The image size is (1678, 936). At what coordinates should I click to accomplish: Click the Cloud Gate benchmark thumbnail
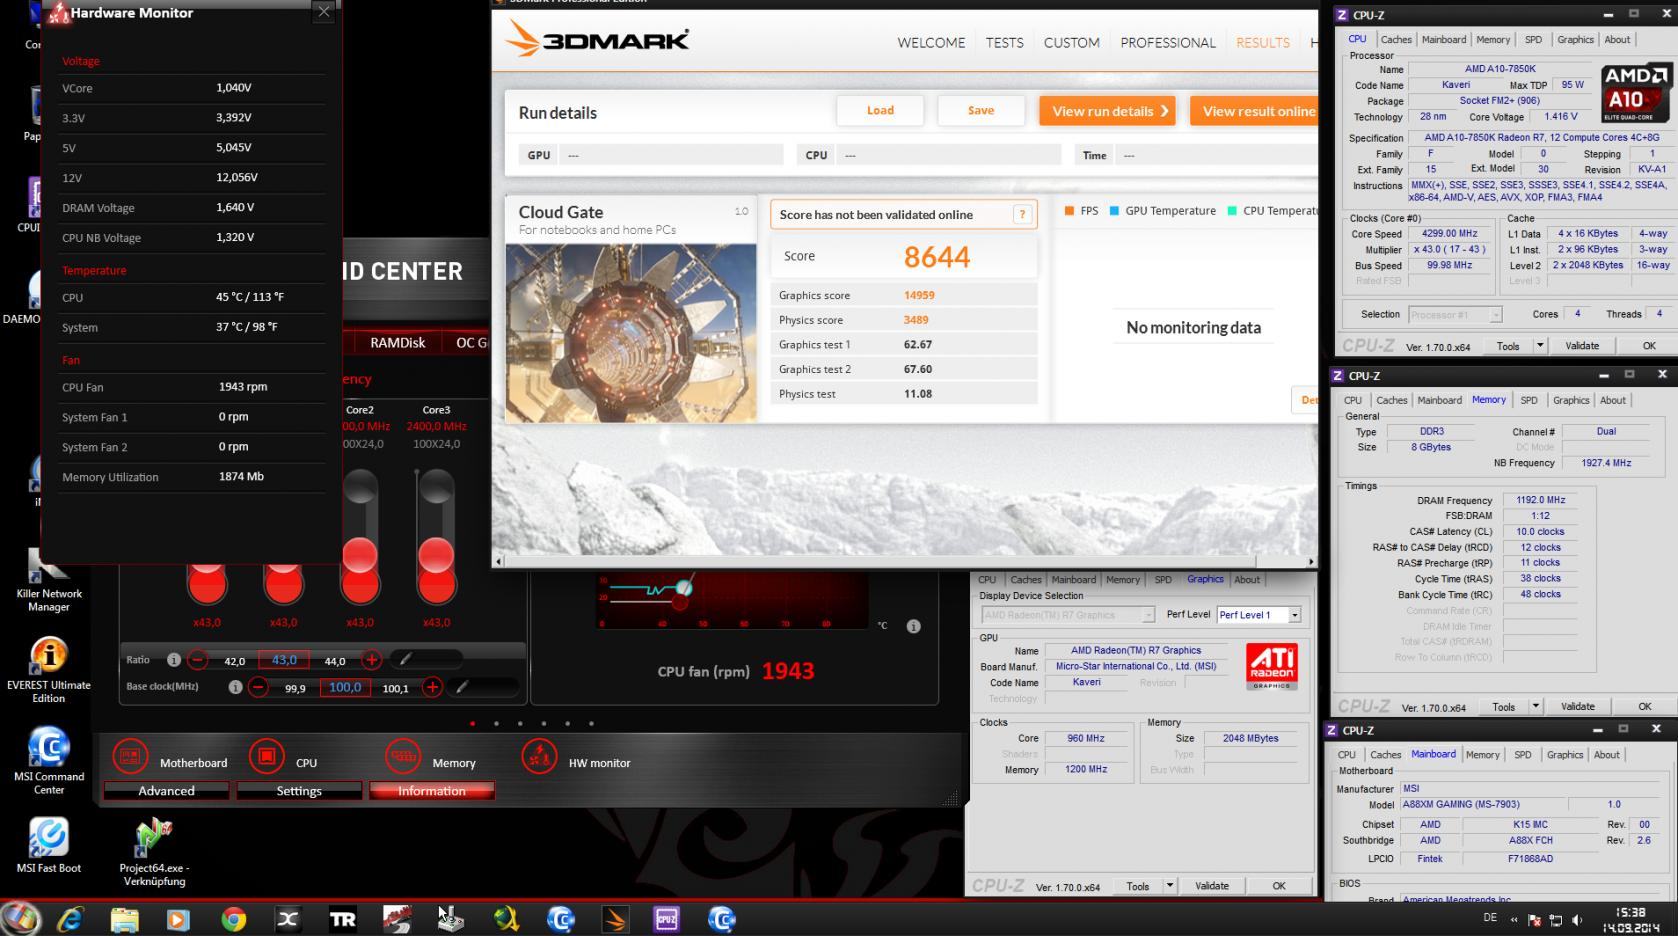631,333
